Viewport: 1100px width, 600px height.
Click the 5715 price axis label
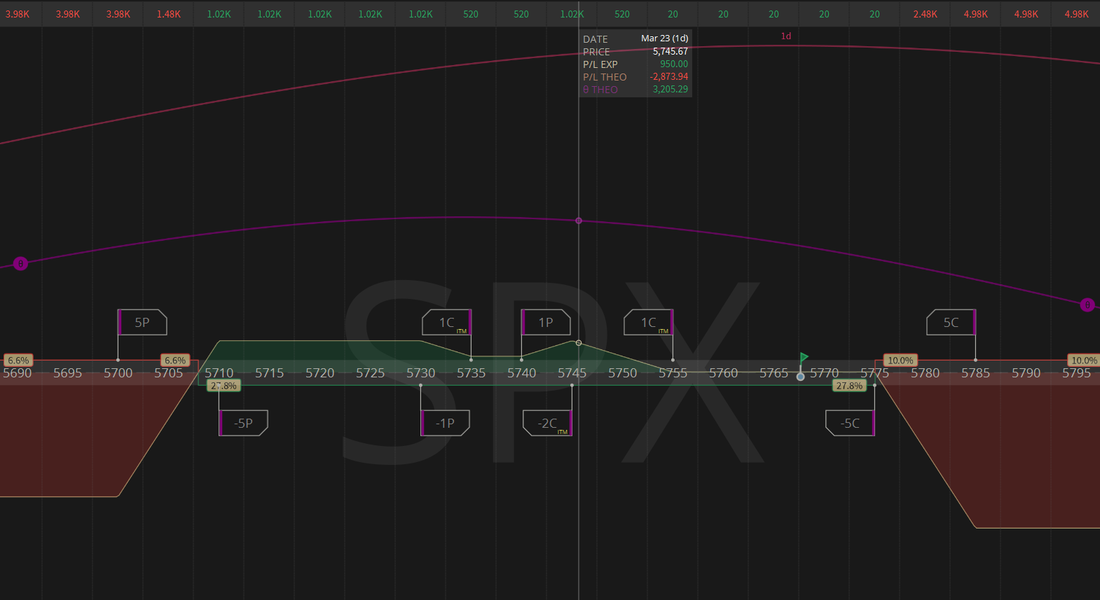coord(269,373)
